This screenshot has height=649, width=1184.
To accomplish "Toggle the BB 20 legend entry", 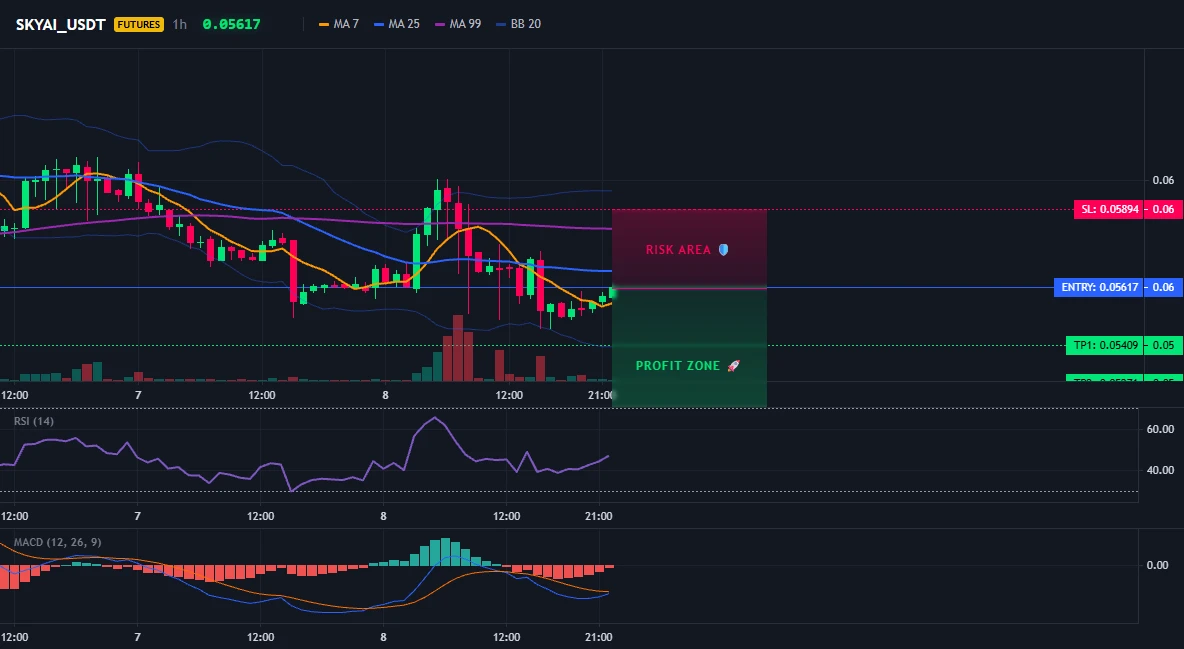I will click(519, 24).
